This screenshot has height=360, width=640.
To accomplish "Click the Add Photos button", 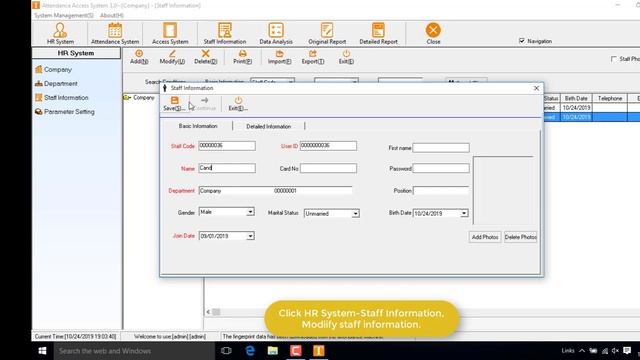I will (485, 237).
